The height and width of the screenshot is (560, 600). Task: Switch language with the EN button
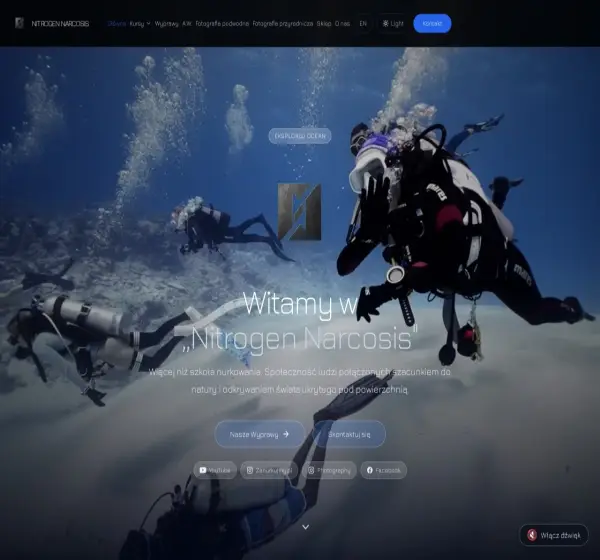tap(363, 24)
